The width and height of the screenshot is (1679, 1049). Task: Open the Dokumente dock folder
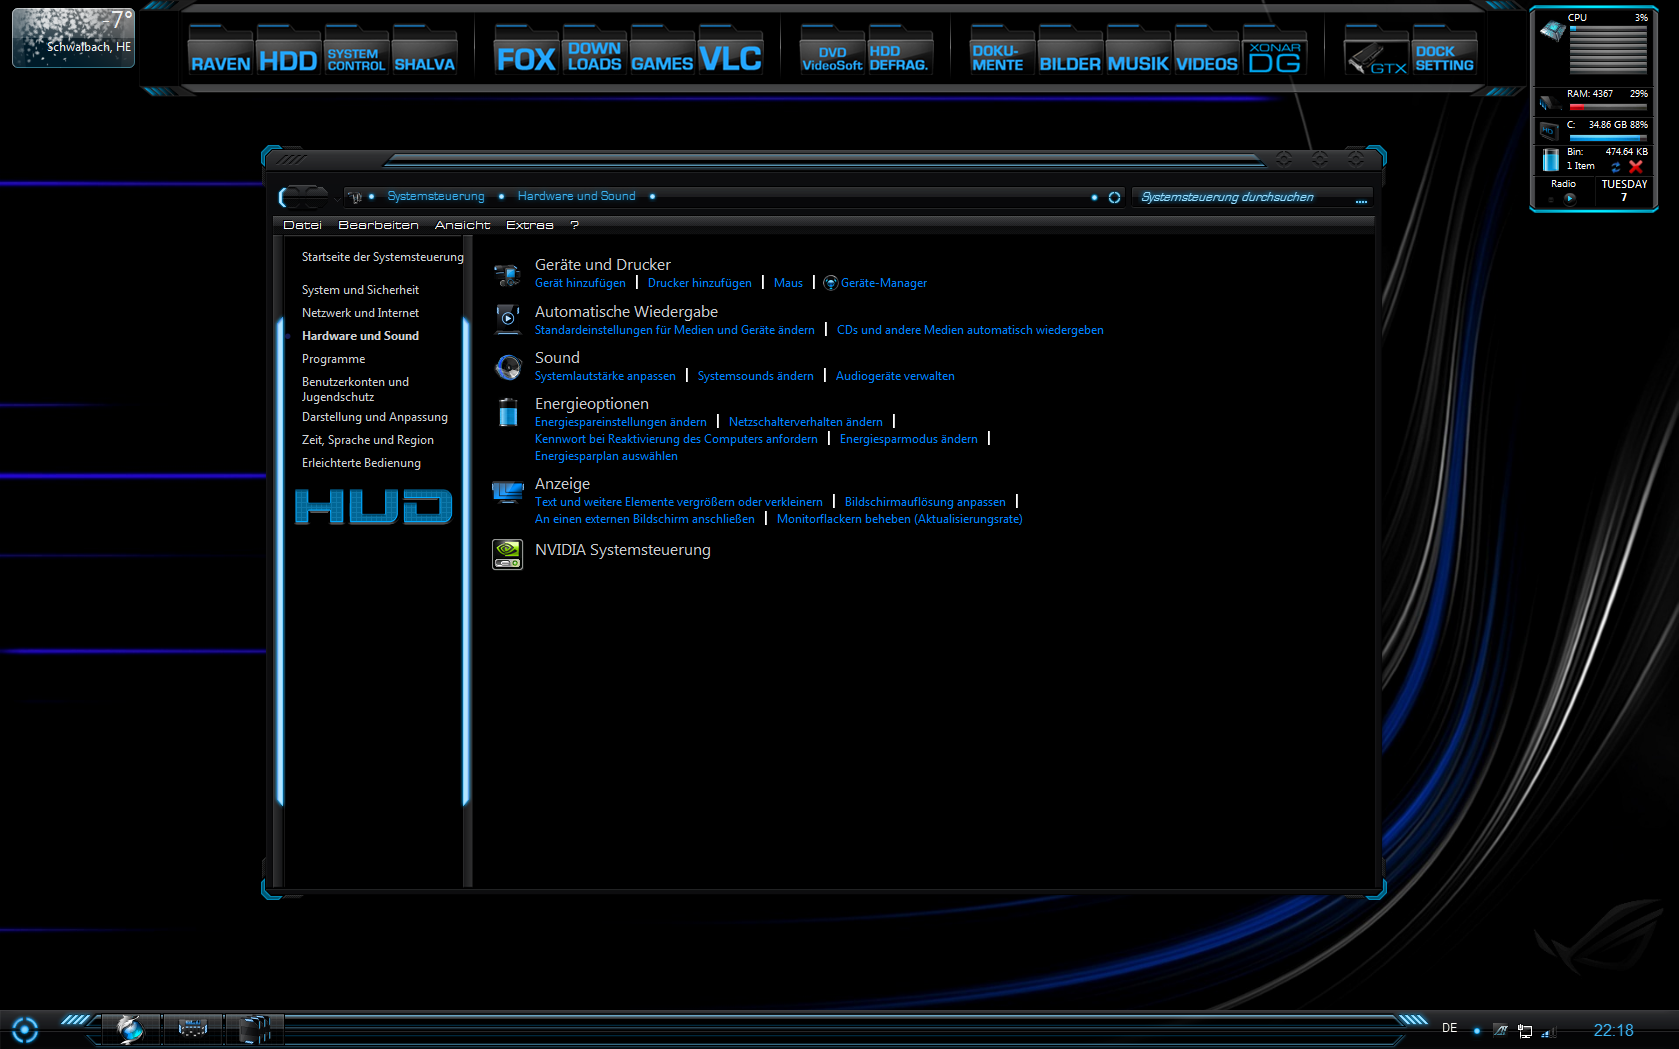pyautogui.click(x=1002, y=52)
